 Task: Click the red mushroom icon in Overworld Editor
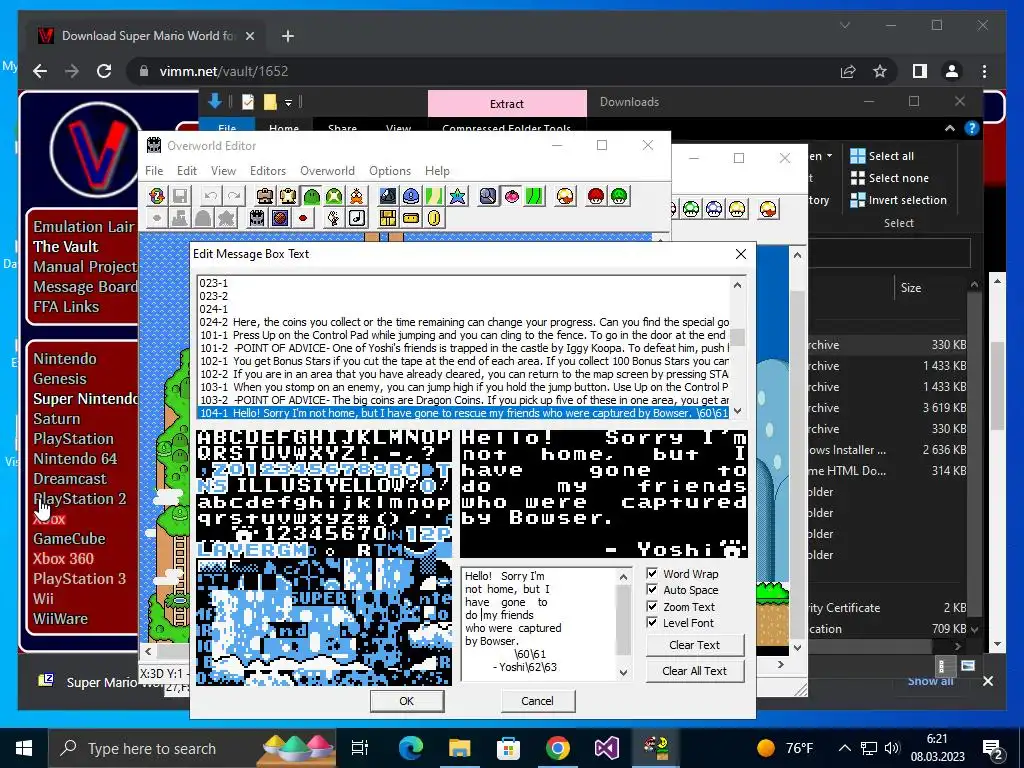click(x=596, y=196)
